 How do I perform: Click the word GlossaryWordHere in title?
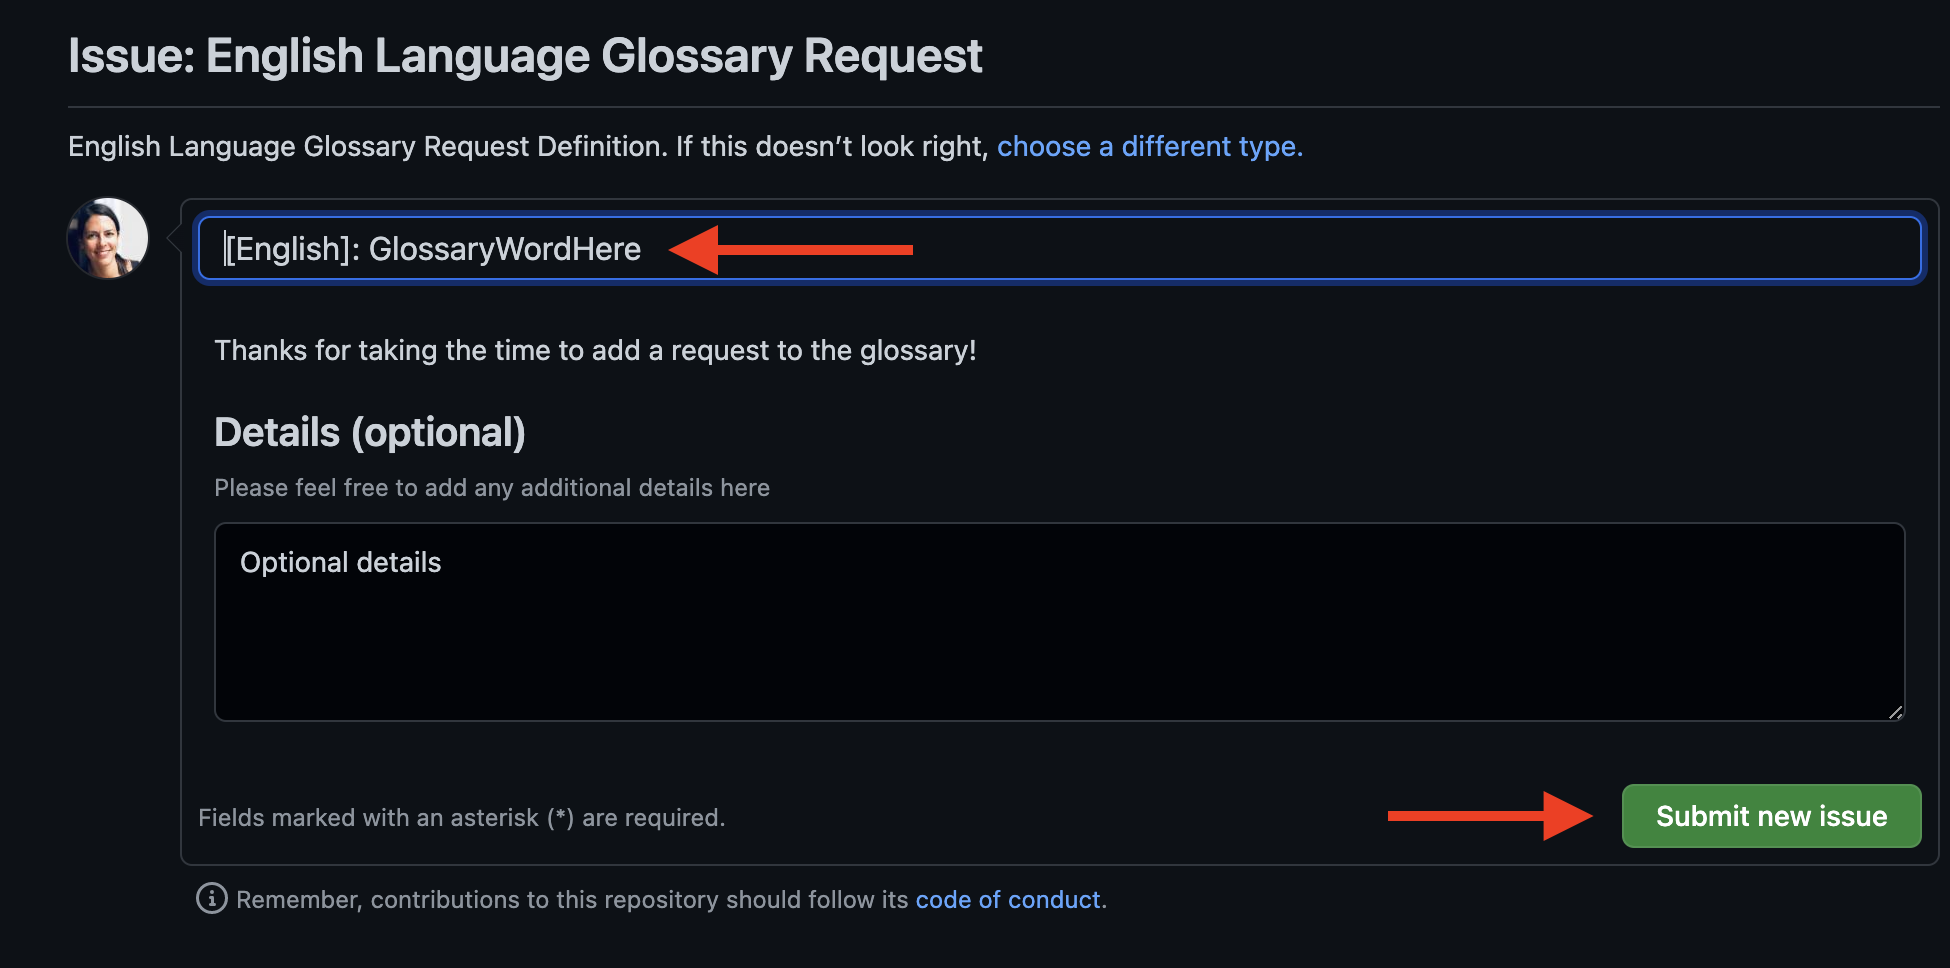[x=504, y=249]
